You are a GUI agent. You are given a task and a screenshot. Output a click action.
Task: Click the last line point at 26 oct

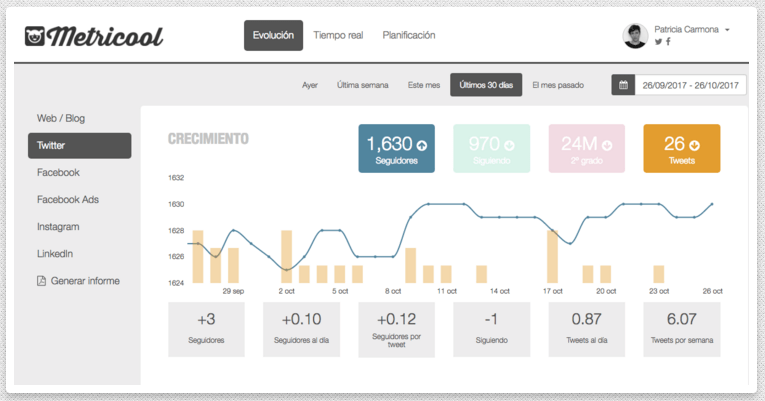(712, 204)
